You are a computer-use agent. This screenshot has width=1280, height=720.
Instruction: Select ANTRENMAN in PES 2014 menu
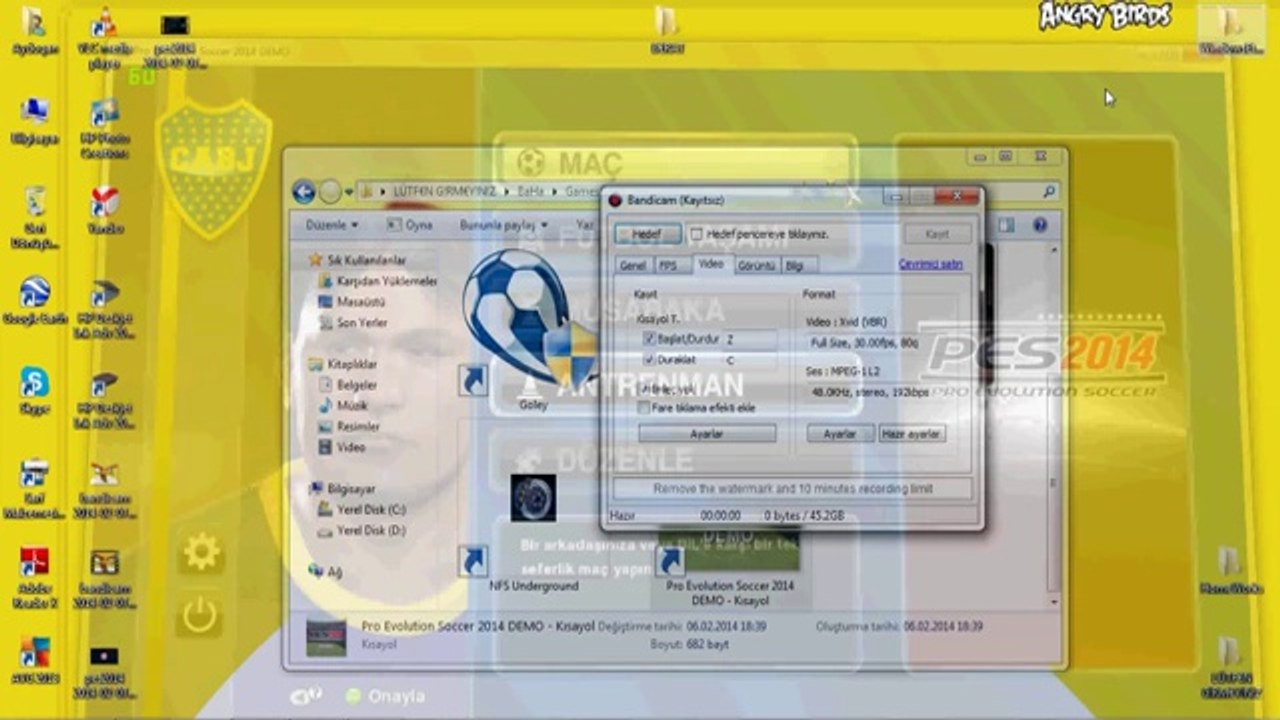(x=676, y=385)
